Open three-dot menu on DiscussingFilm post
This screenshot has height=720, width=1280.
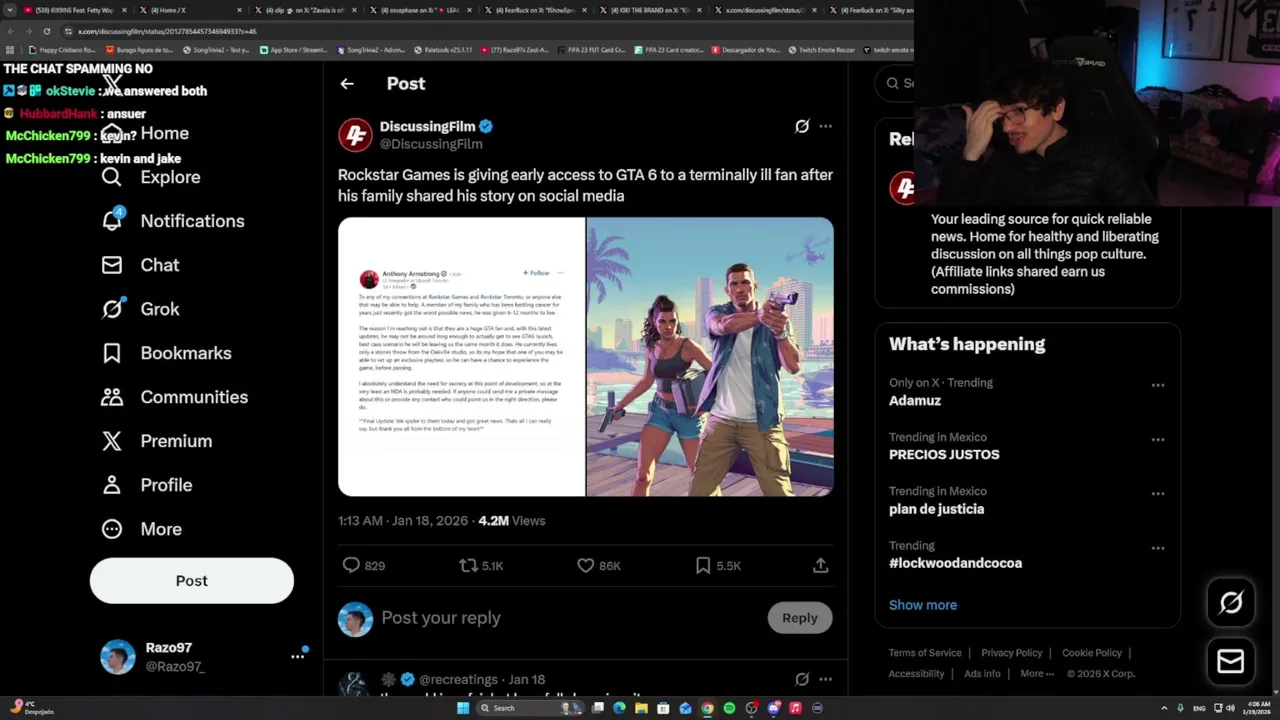click(825, 126)
